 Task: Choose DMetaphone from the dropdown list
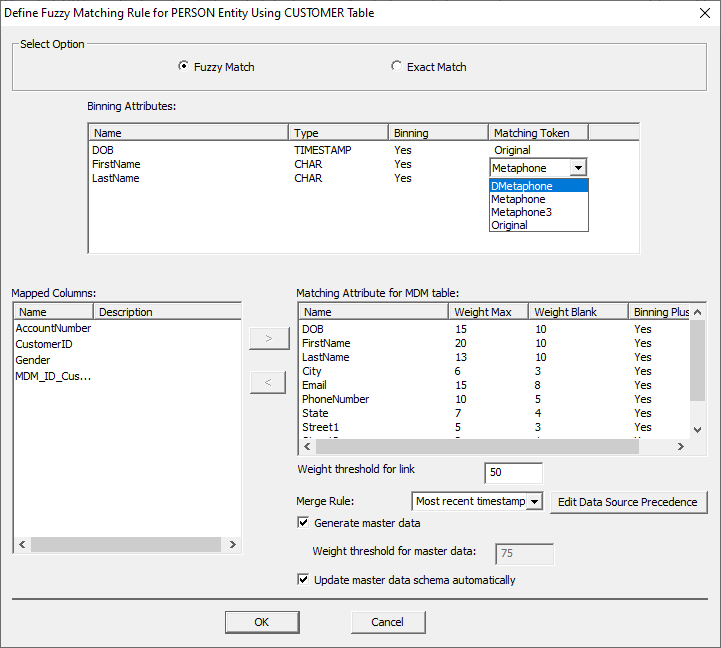pyautogui.click(x=538, y=186)
